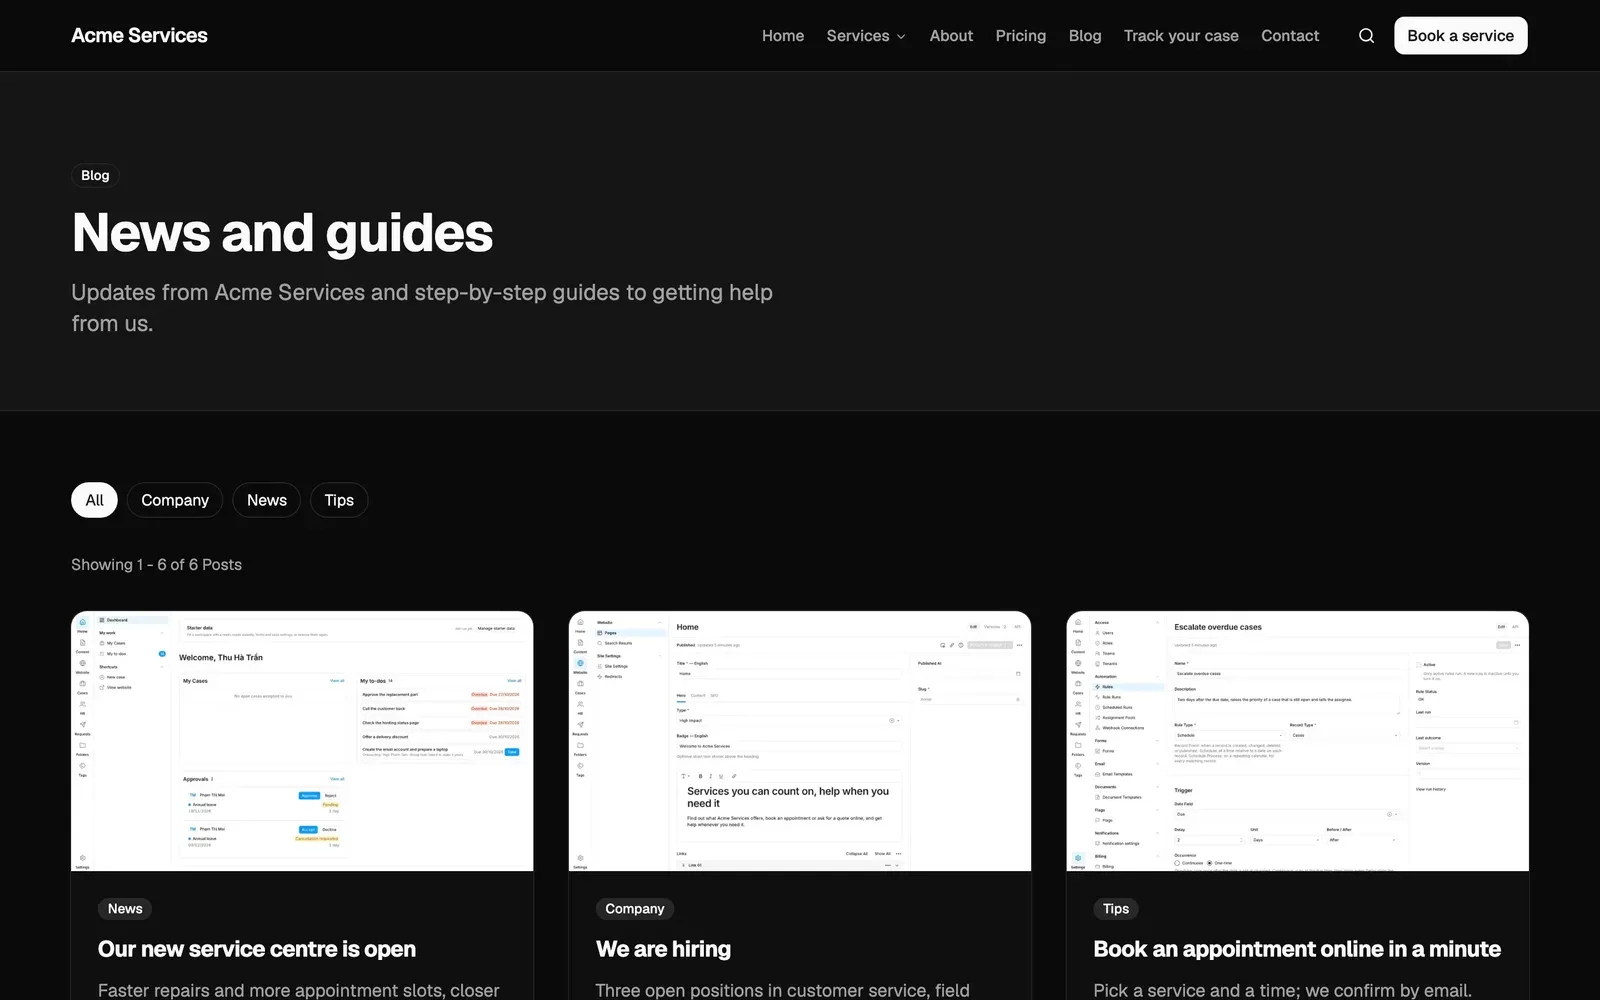This screenshot has height=1000, width=1600.
Task: Open the 'We are hiring' post title
Action: pyautogui.click(x=663, y=949)
